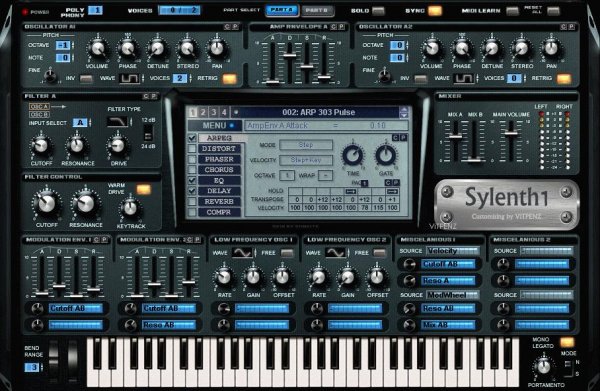Uncheck the DELAY effect checkbox
The width and height of the screenshot is (600, 391).
[192, 191]
